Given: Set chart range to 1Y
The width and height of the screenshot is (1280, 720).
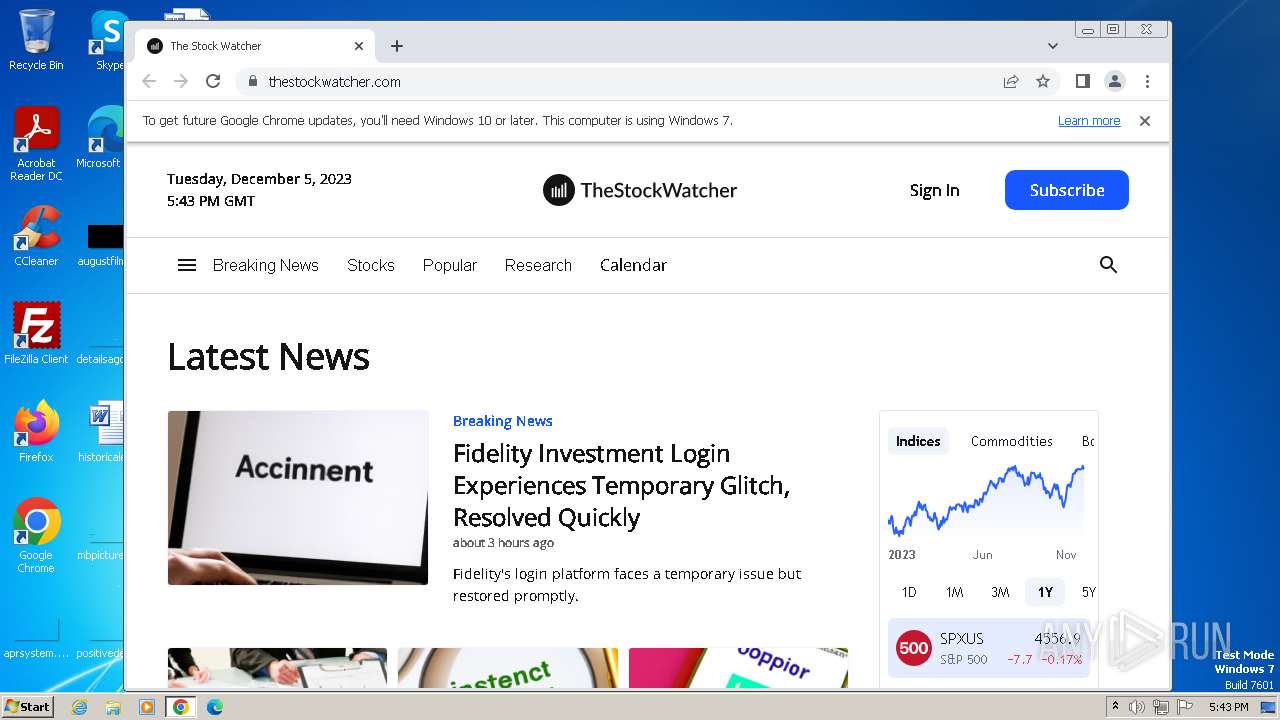Looking at the screenshot, I should [1045, 592].
